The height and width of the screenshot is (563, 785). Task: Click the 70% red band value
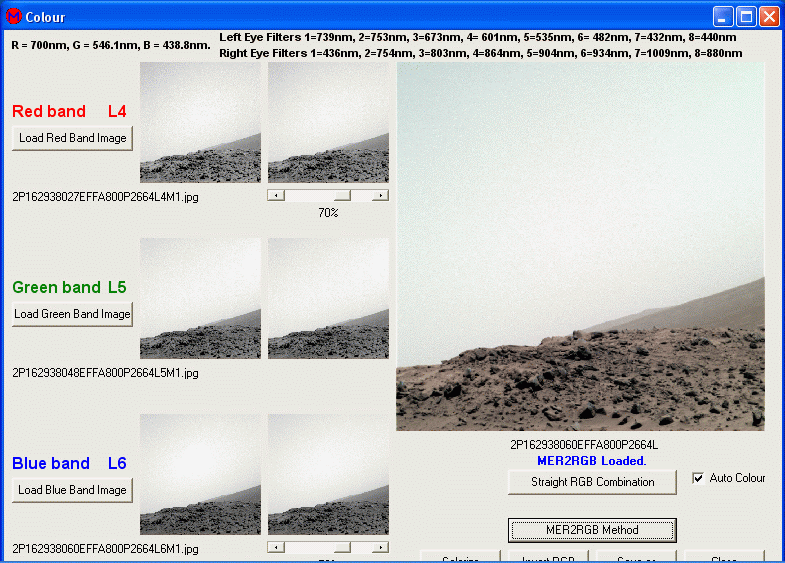click(328, 213)
